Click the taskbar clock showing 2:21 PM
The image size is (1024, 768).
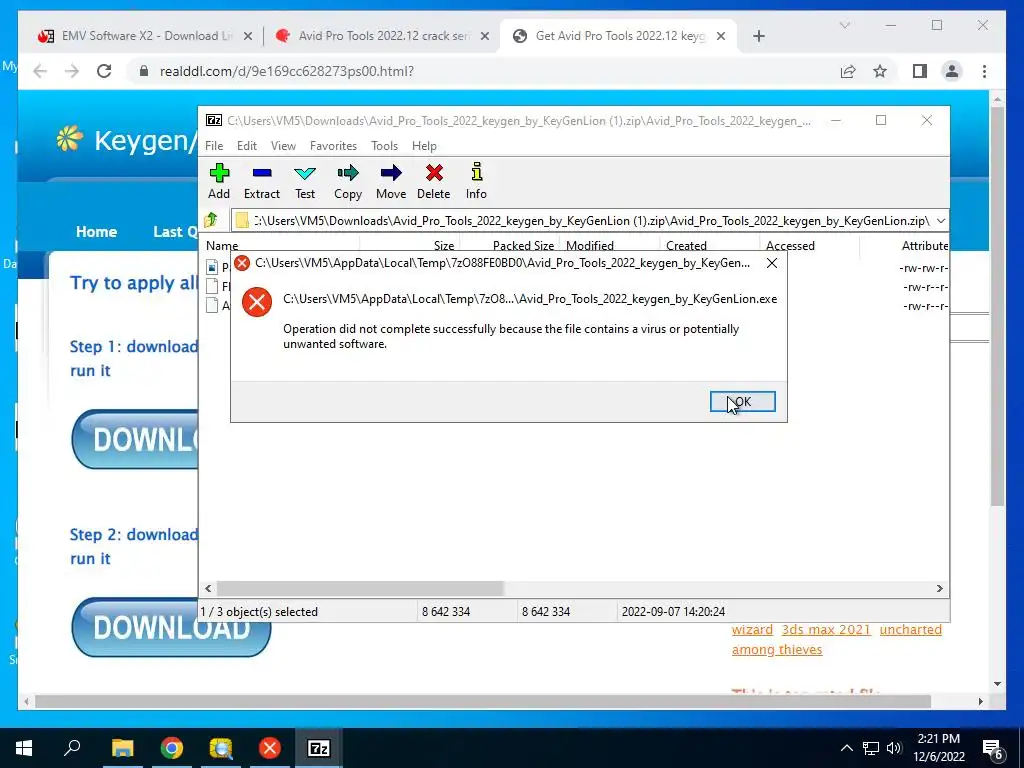tap(939, 748)
